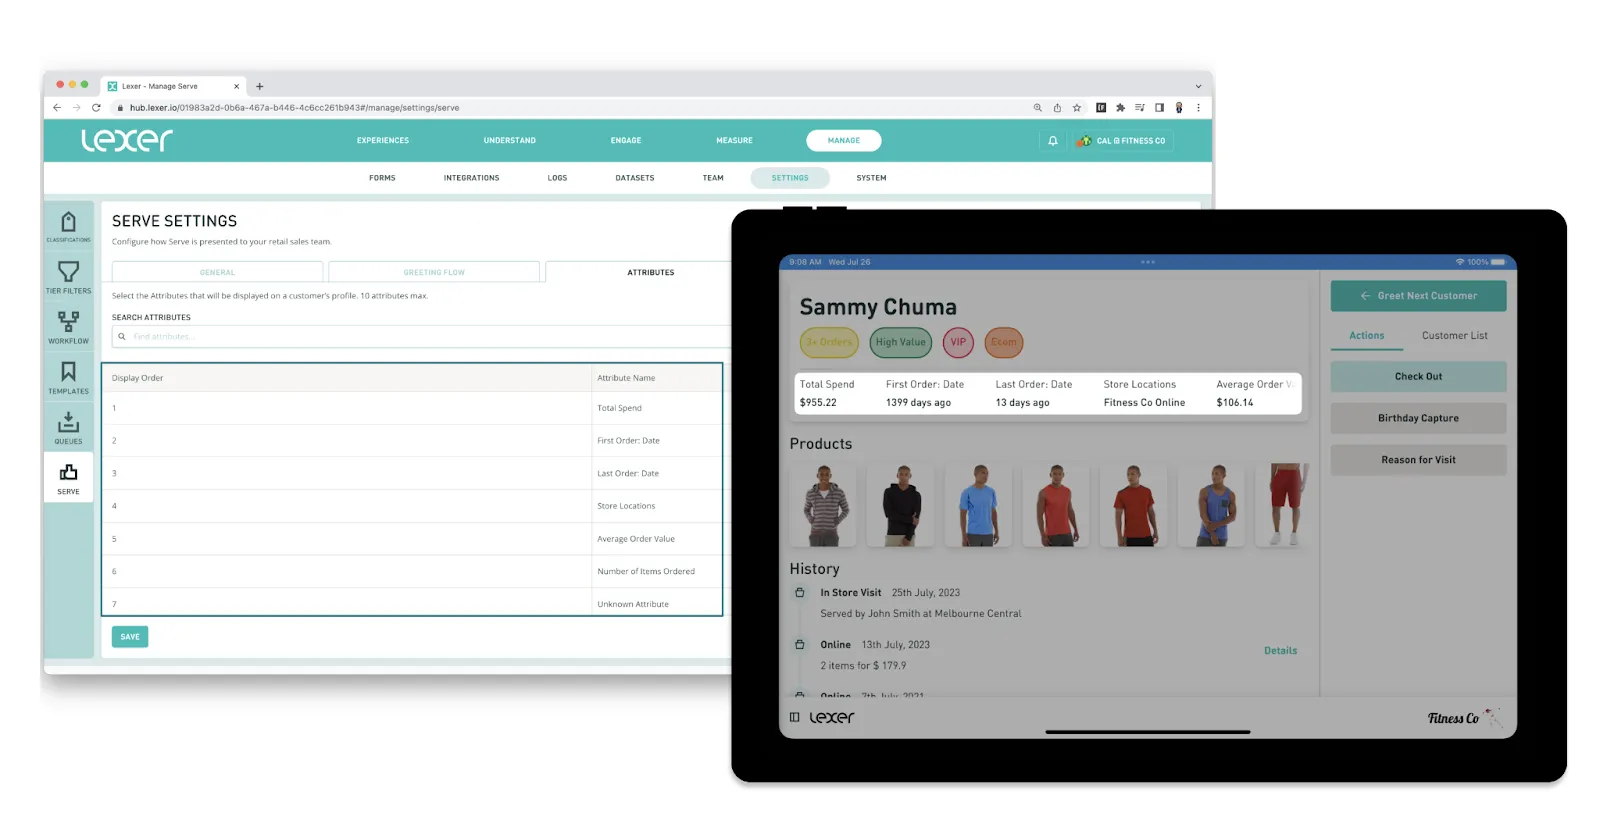Click the Lexer logo in header
1600x813 pixels.
tap(127, 140)
